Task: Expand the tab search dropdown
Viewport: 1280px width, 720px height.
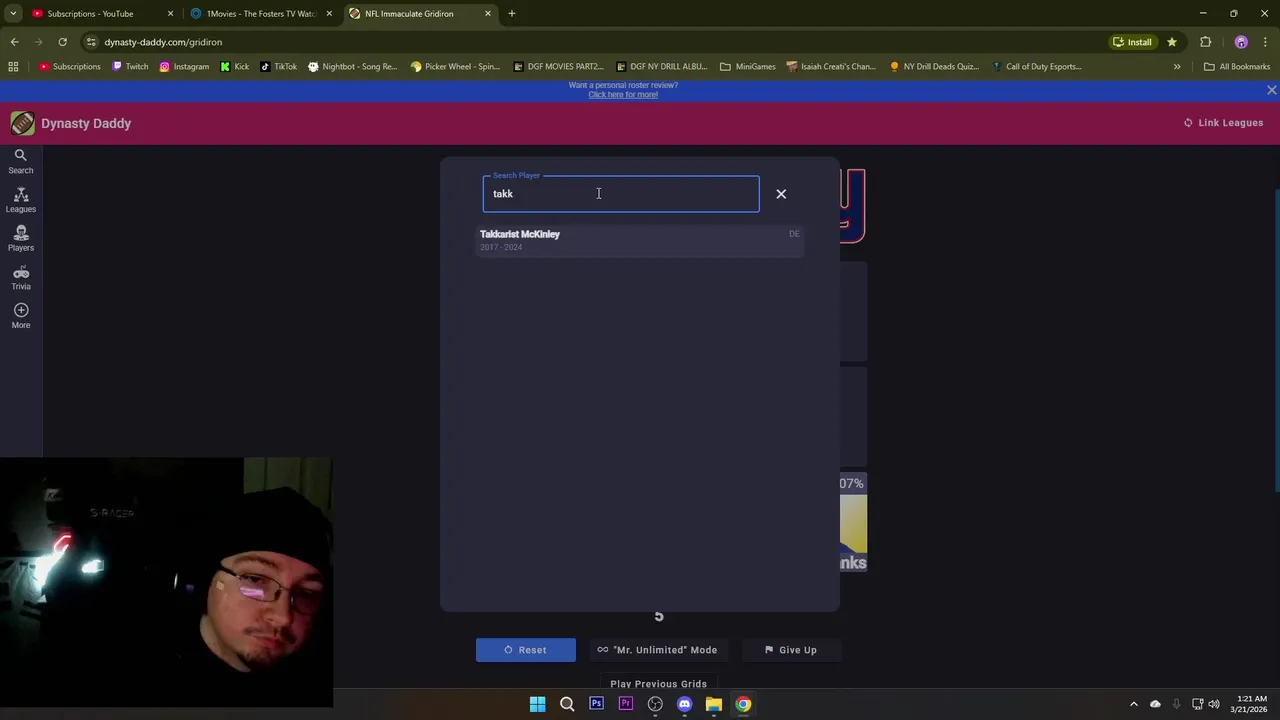Action: pos(13,14)
